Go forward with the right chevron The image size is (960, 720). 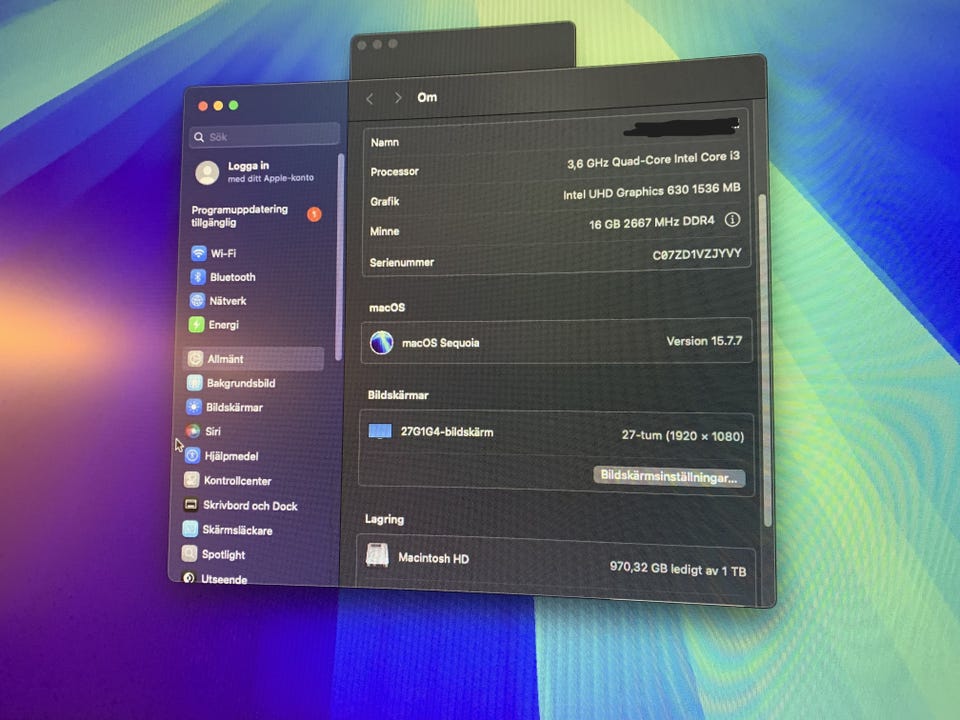tap(398, 98)
